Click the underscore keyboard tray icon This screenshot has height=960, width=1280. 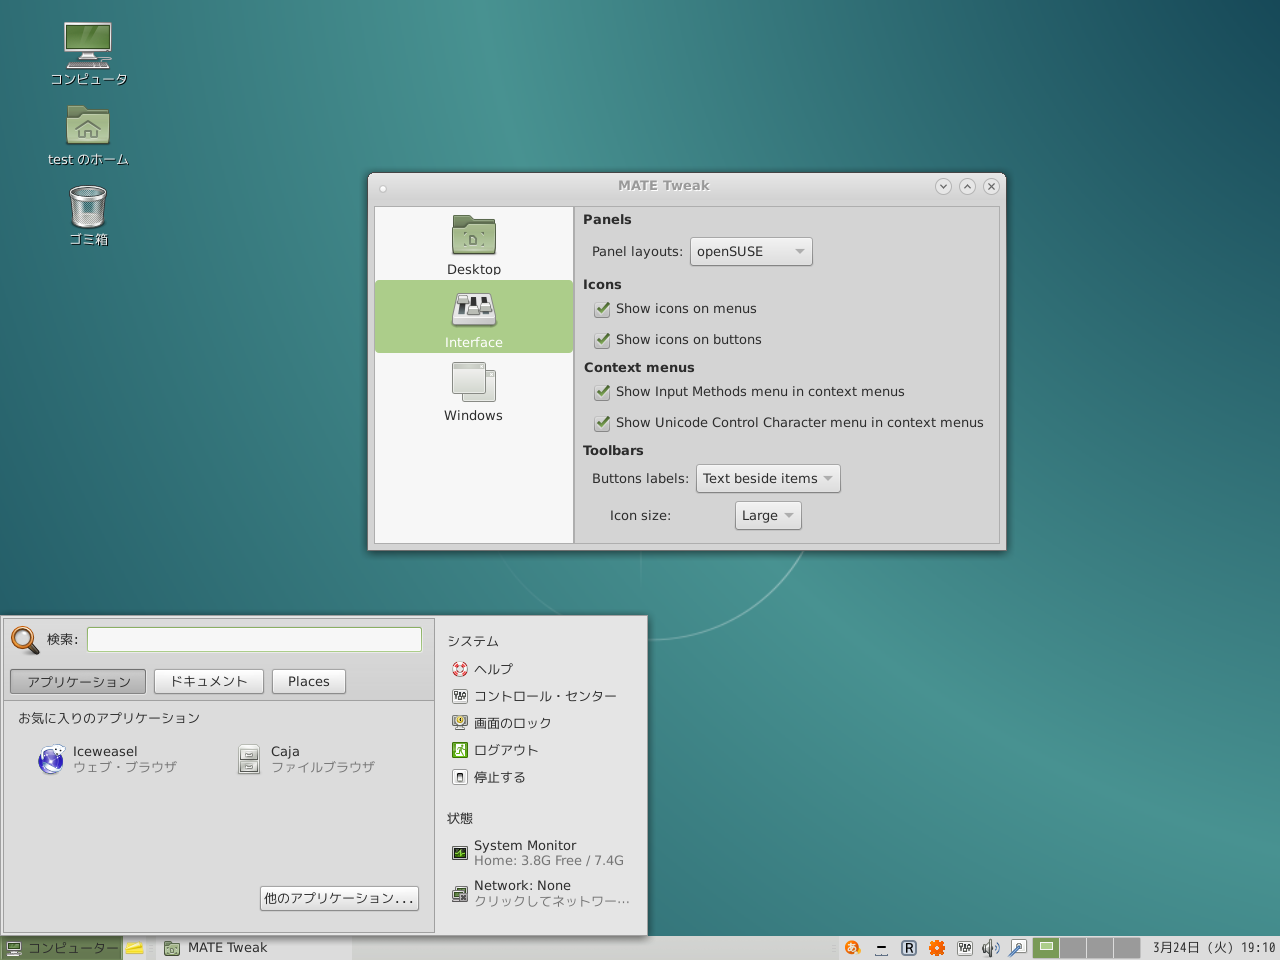click(881, 948)
